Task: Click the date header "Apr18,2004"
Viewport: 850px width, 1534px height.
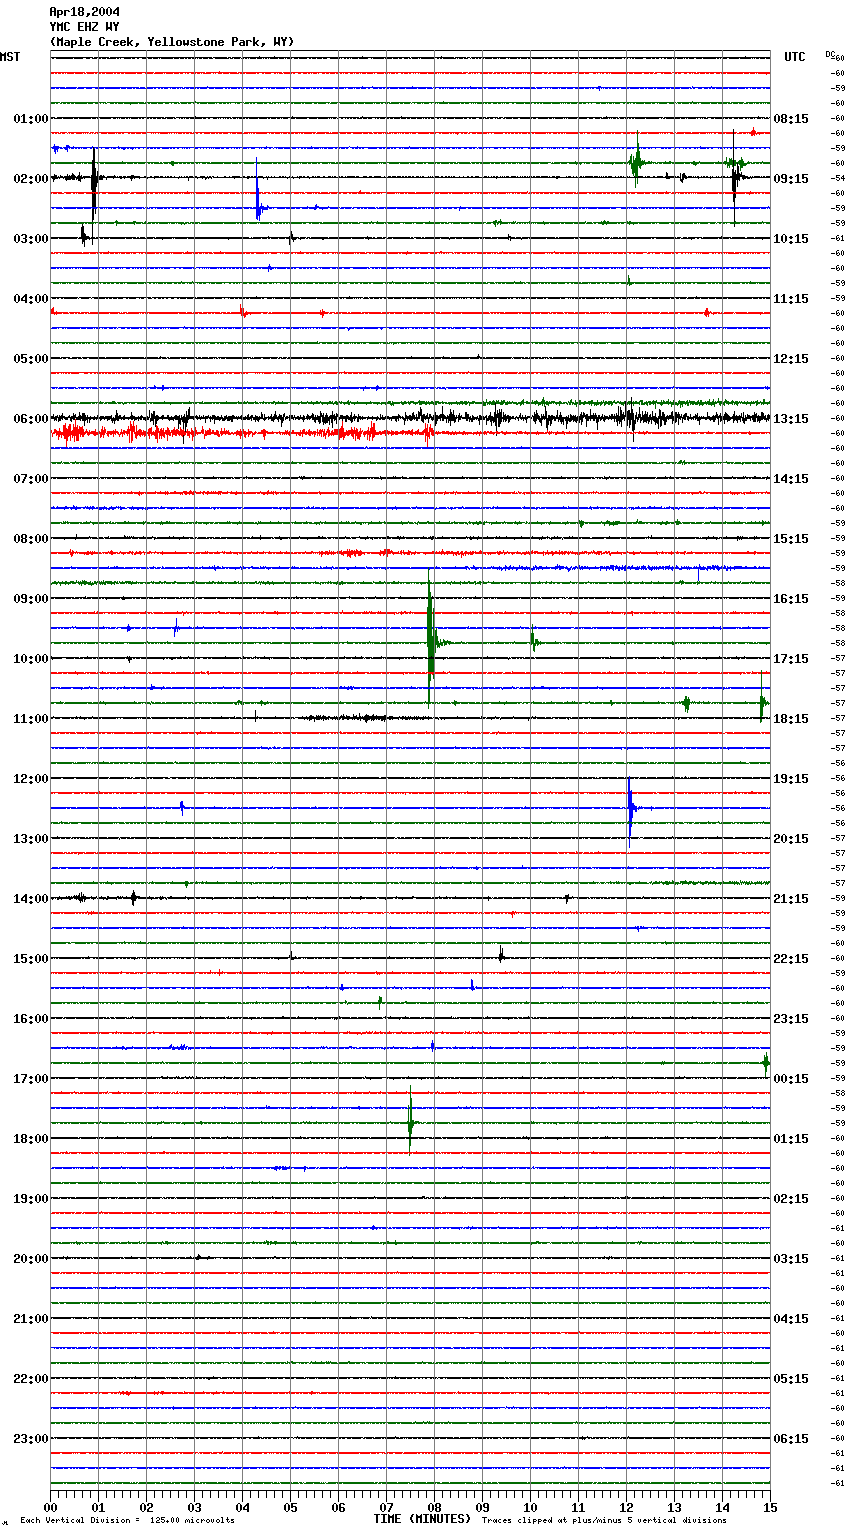Action: [x=85, y=12]
